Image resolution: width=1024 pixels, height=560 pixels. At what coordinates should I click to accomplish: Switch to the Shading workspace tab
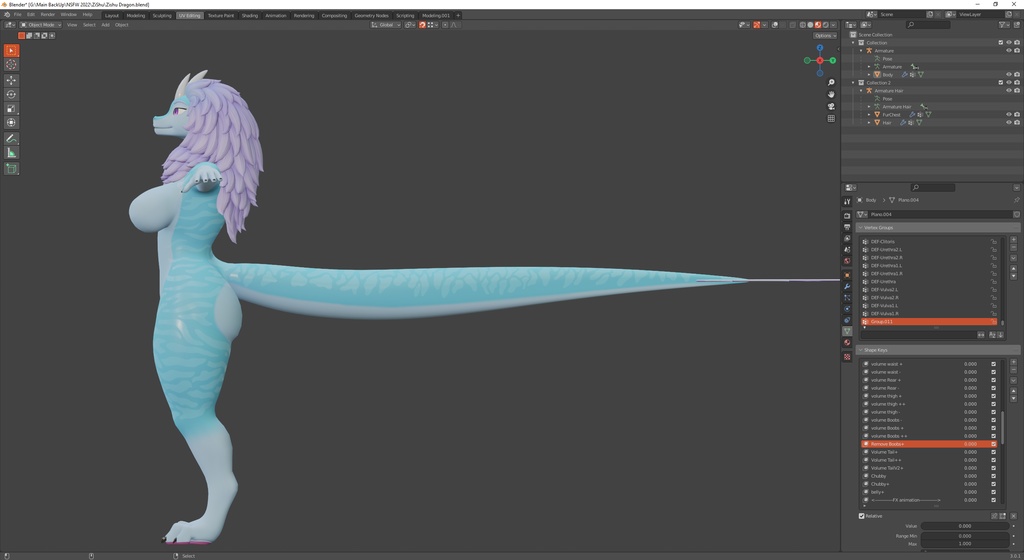click(249, 15)
